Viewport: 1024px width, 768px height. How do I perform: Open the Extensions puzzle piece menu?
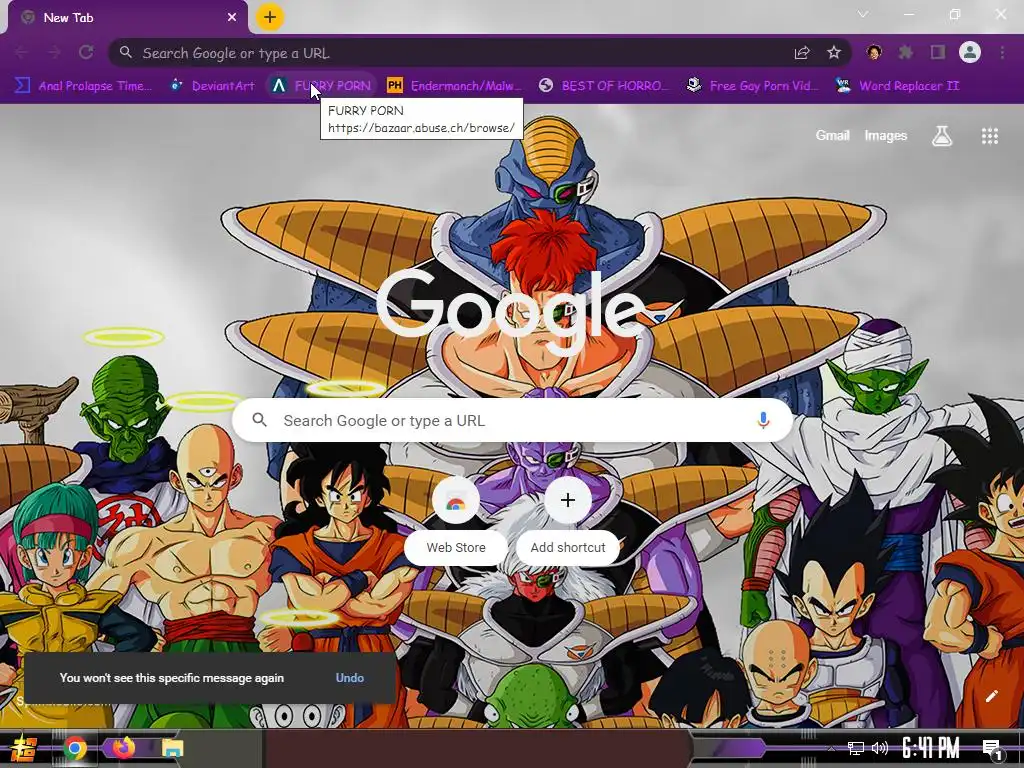(x=906, y=52)
